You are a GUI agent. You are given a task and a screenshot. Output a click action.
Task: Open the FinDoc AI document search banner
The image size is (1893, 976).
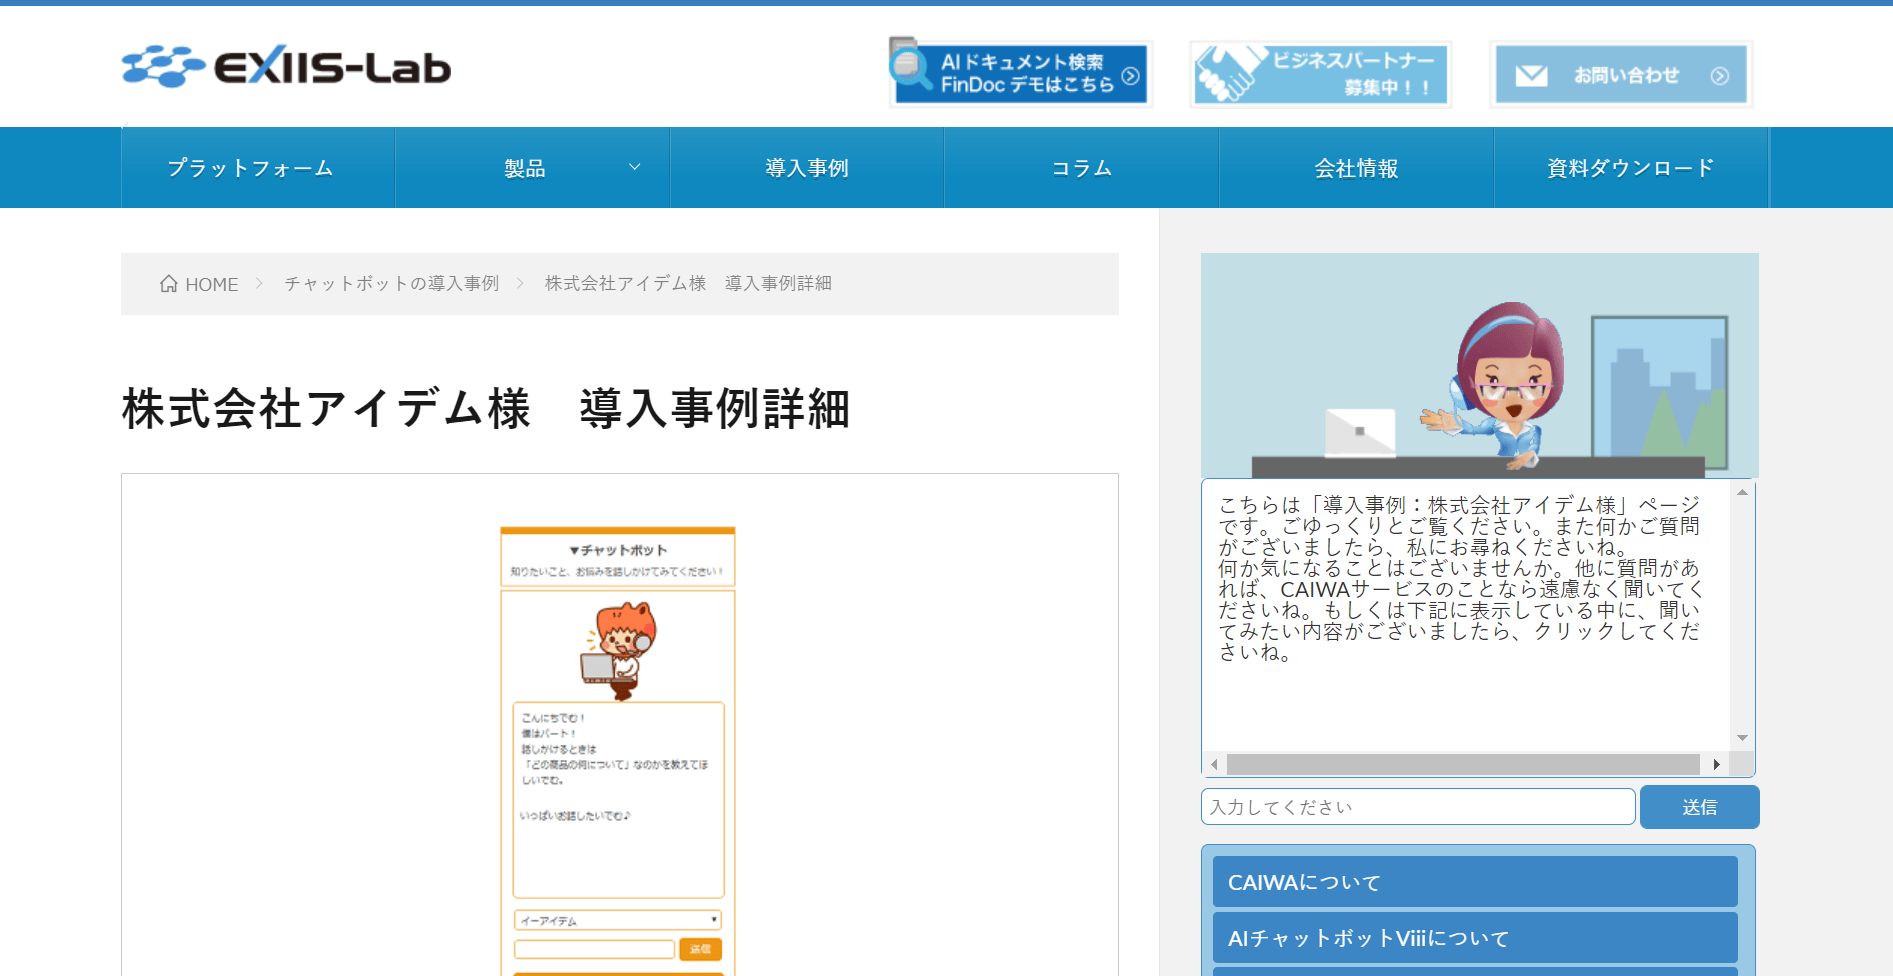[x=1021, y=73]
